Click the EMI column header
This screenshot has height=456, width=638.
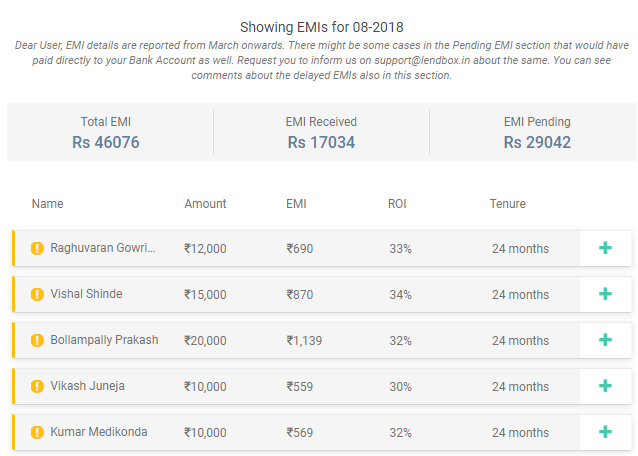tap(296, 204)
